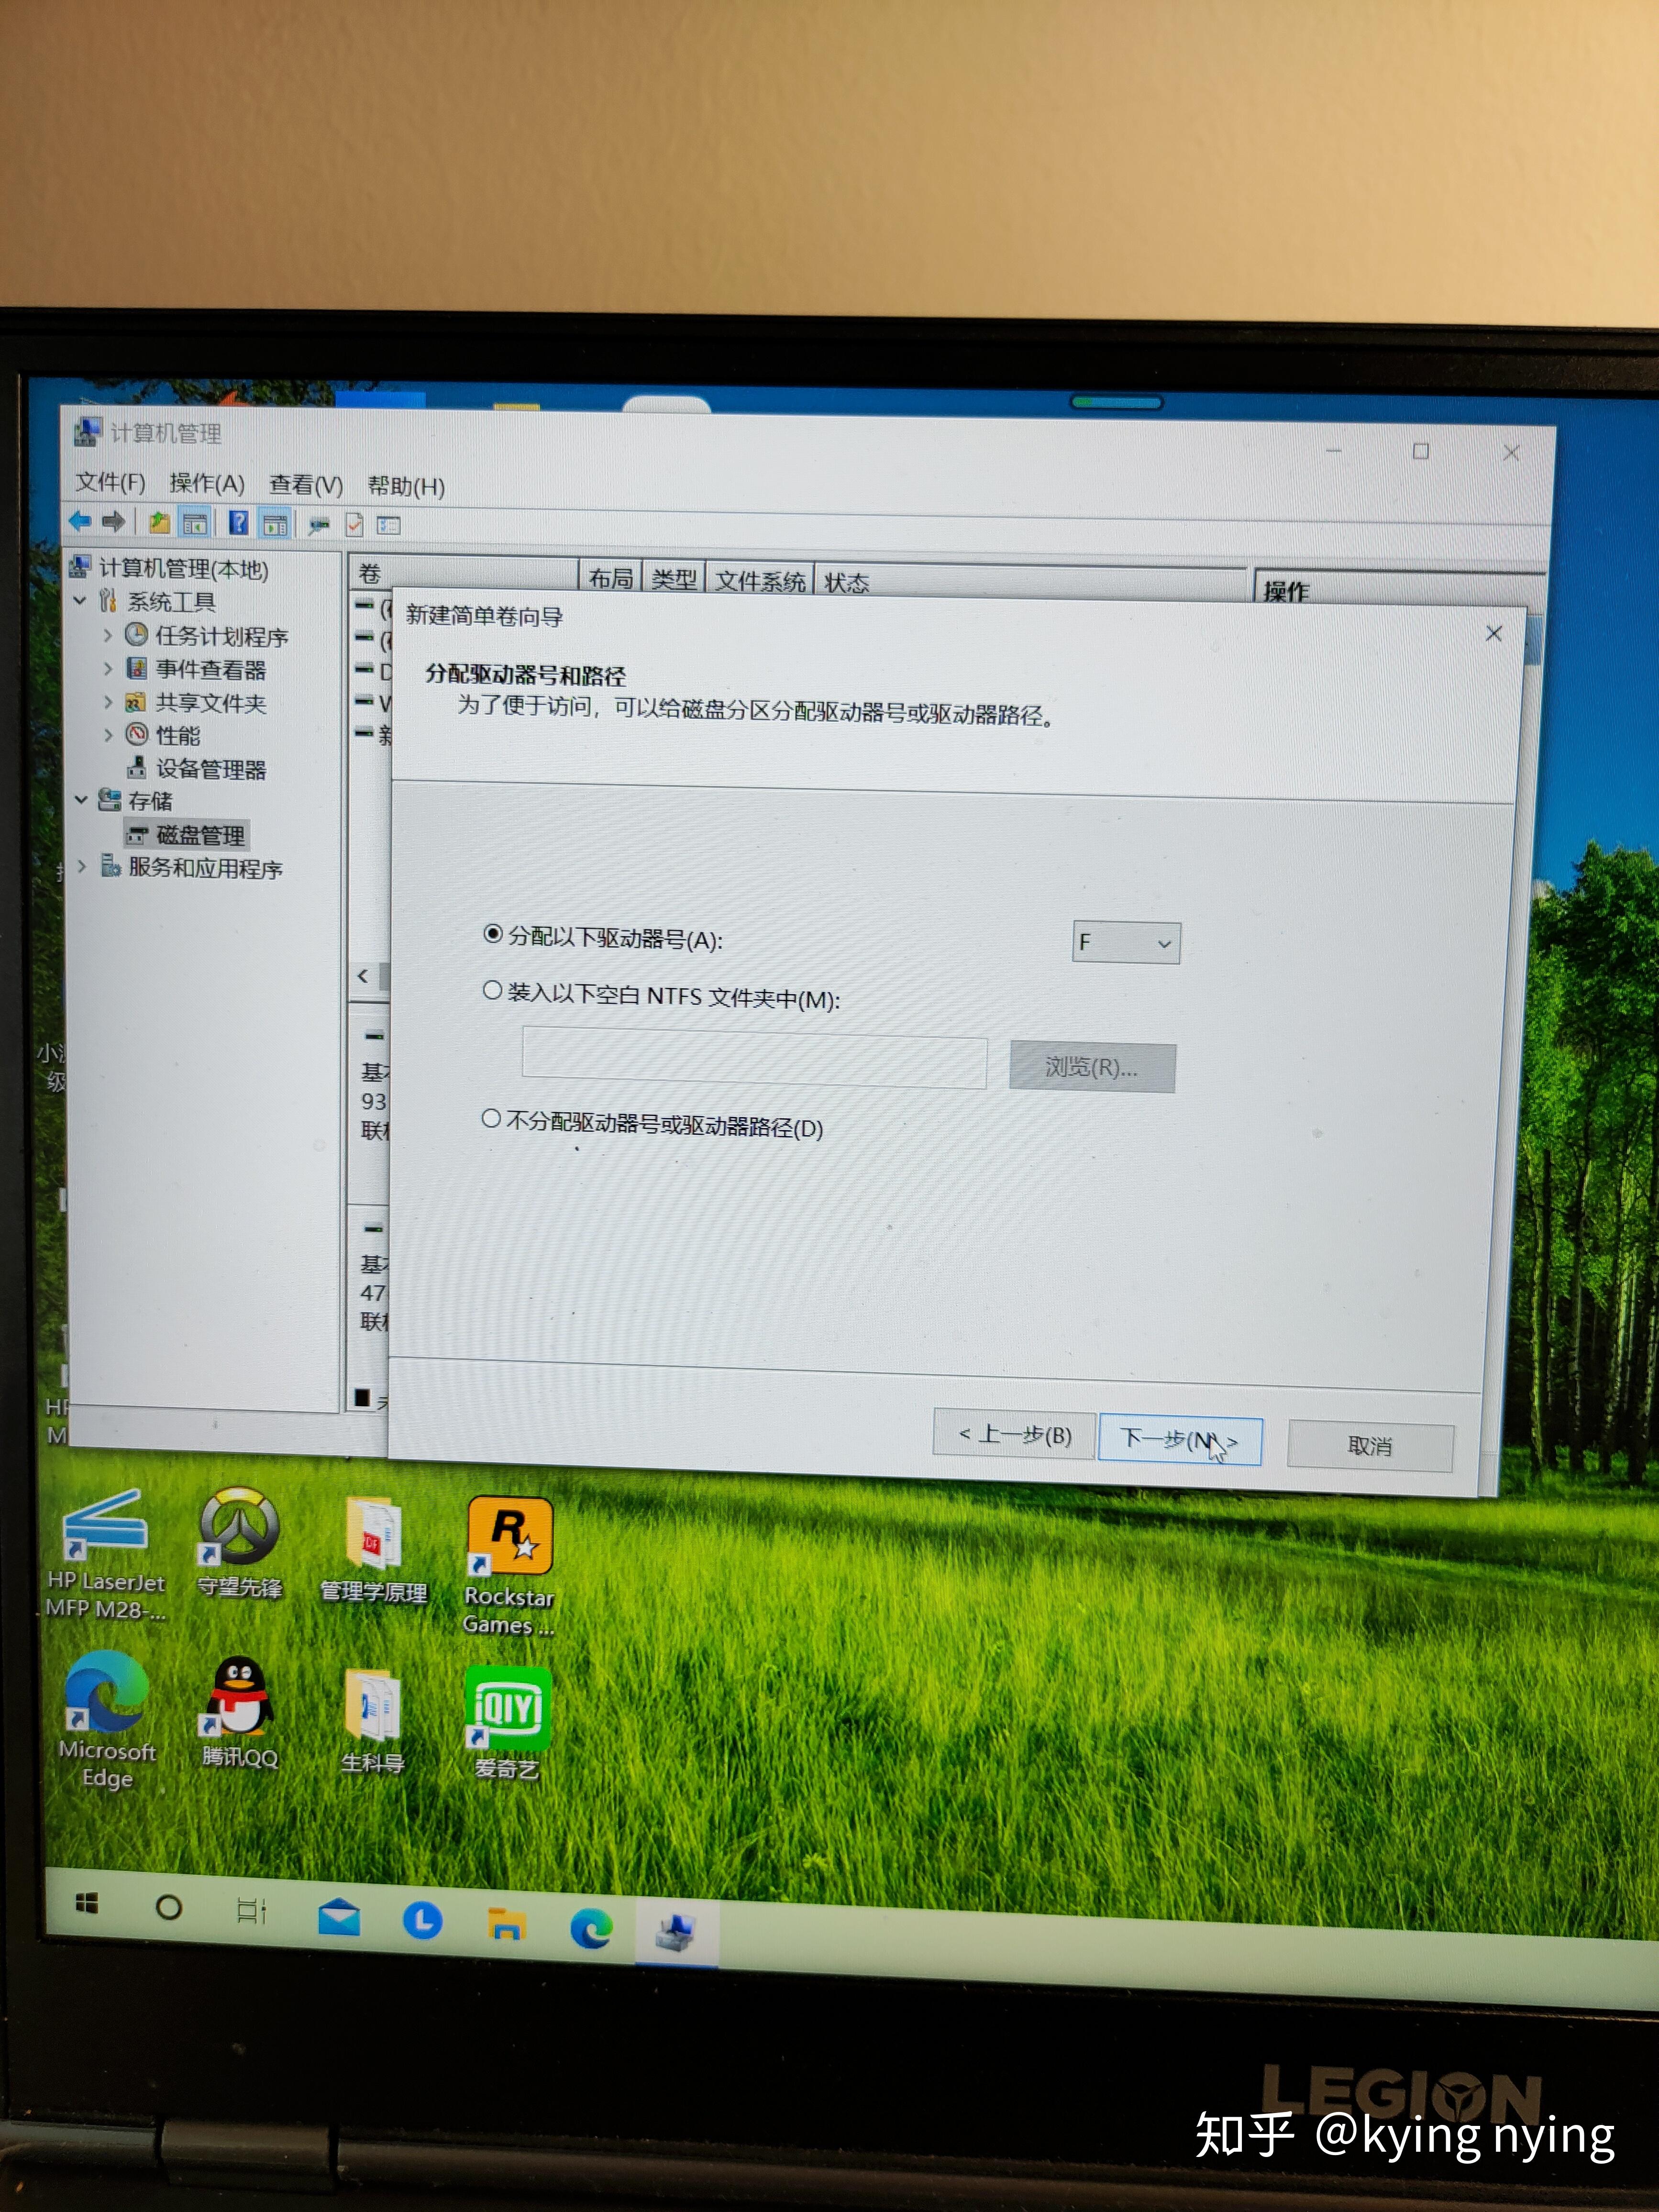Screen dimensions: 1659x2212
Task: Open Task View on the taskbar
Action: coord(250,1911)
